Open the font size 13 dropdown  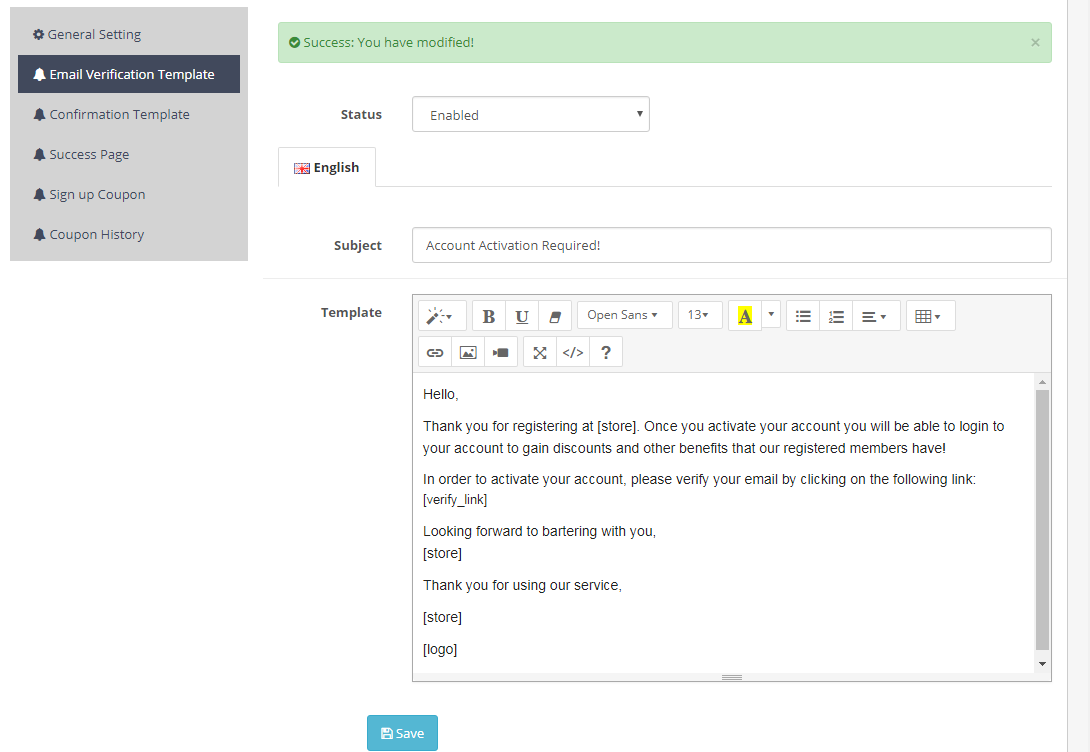point(700,315)
